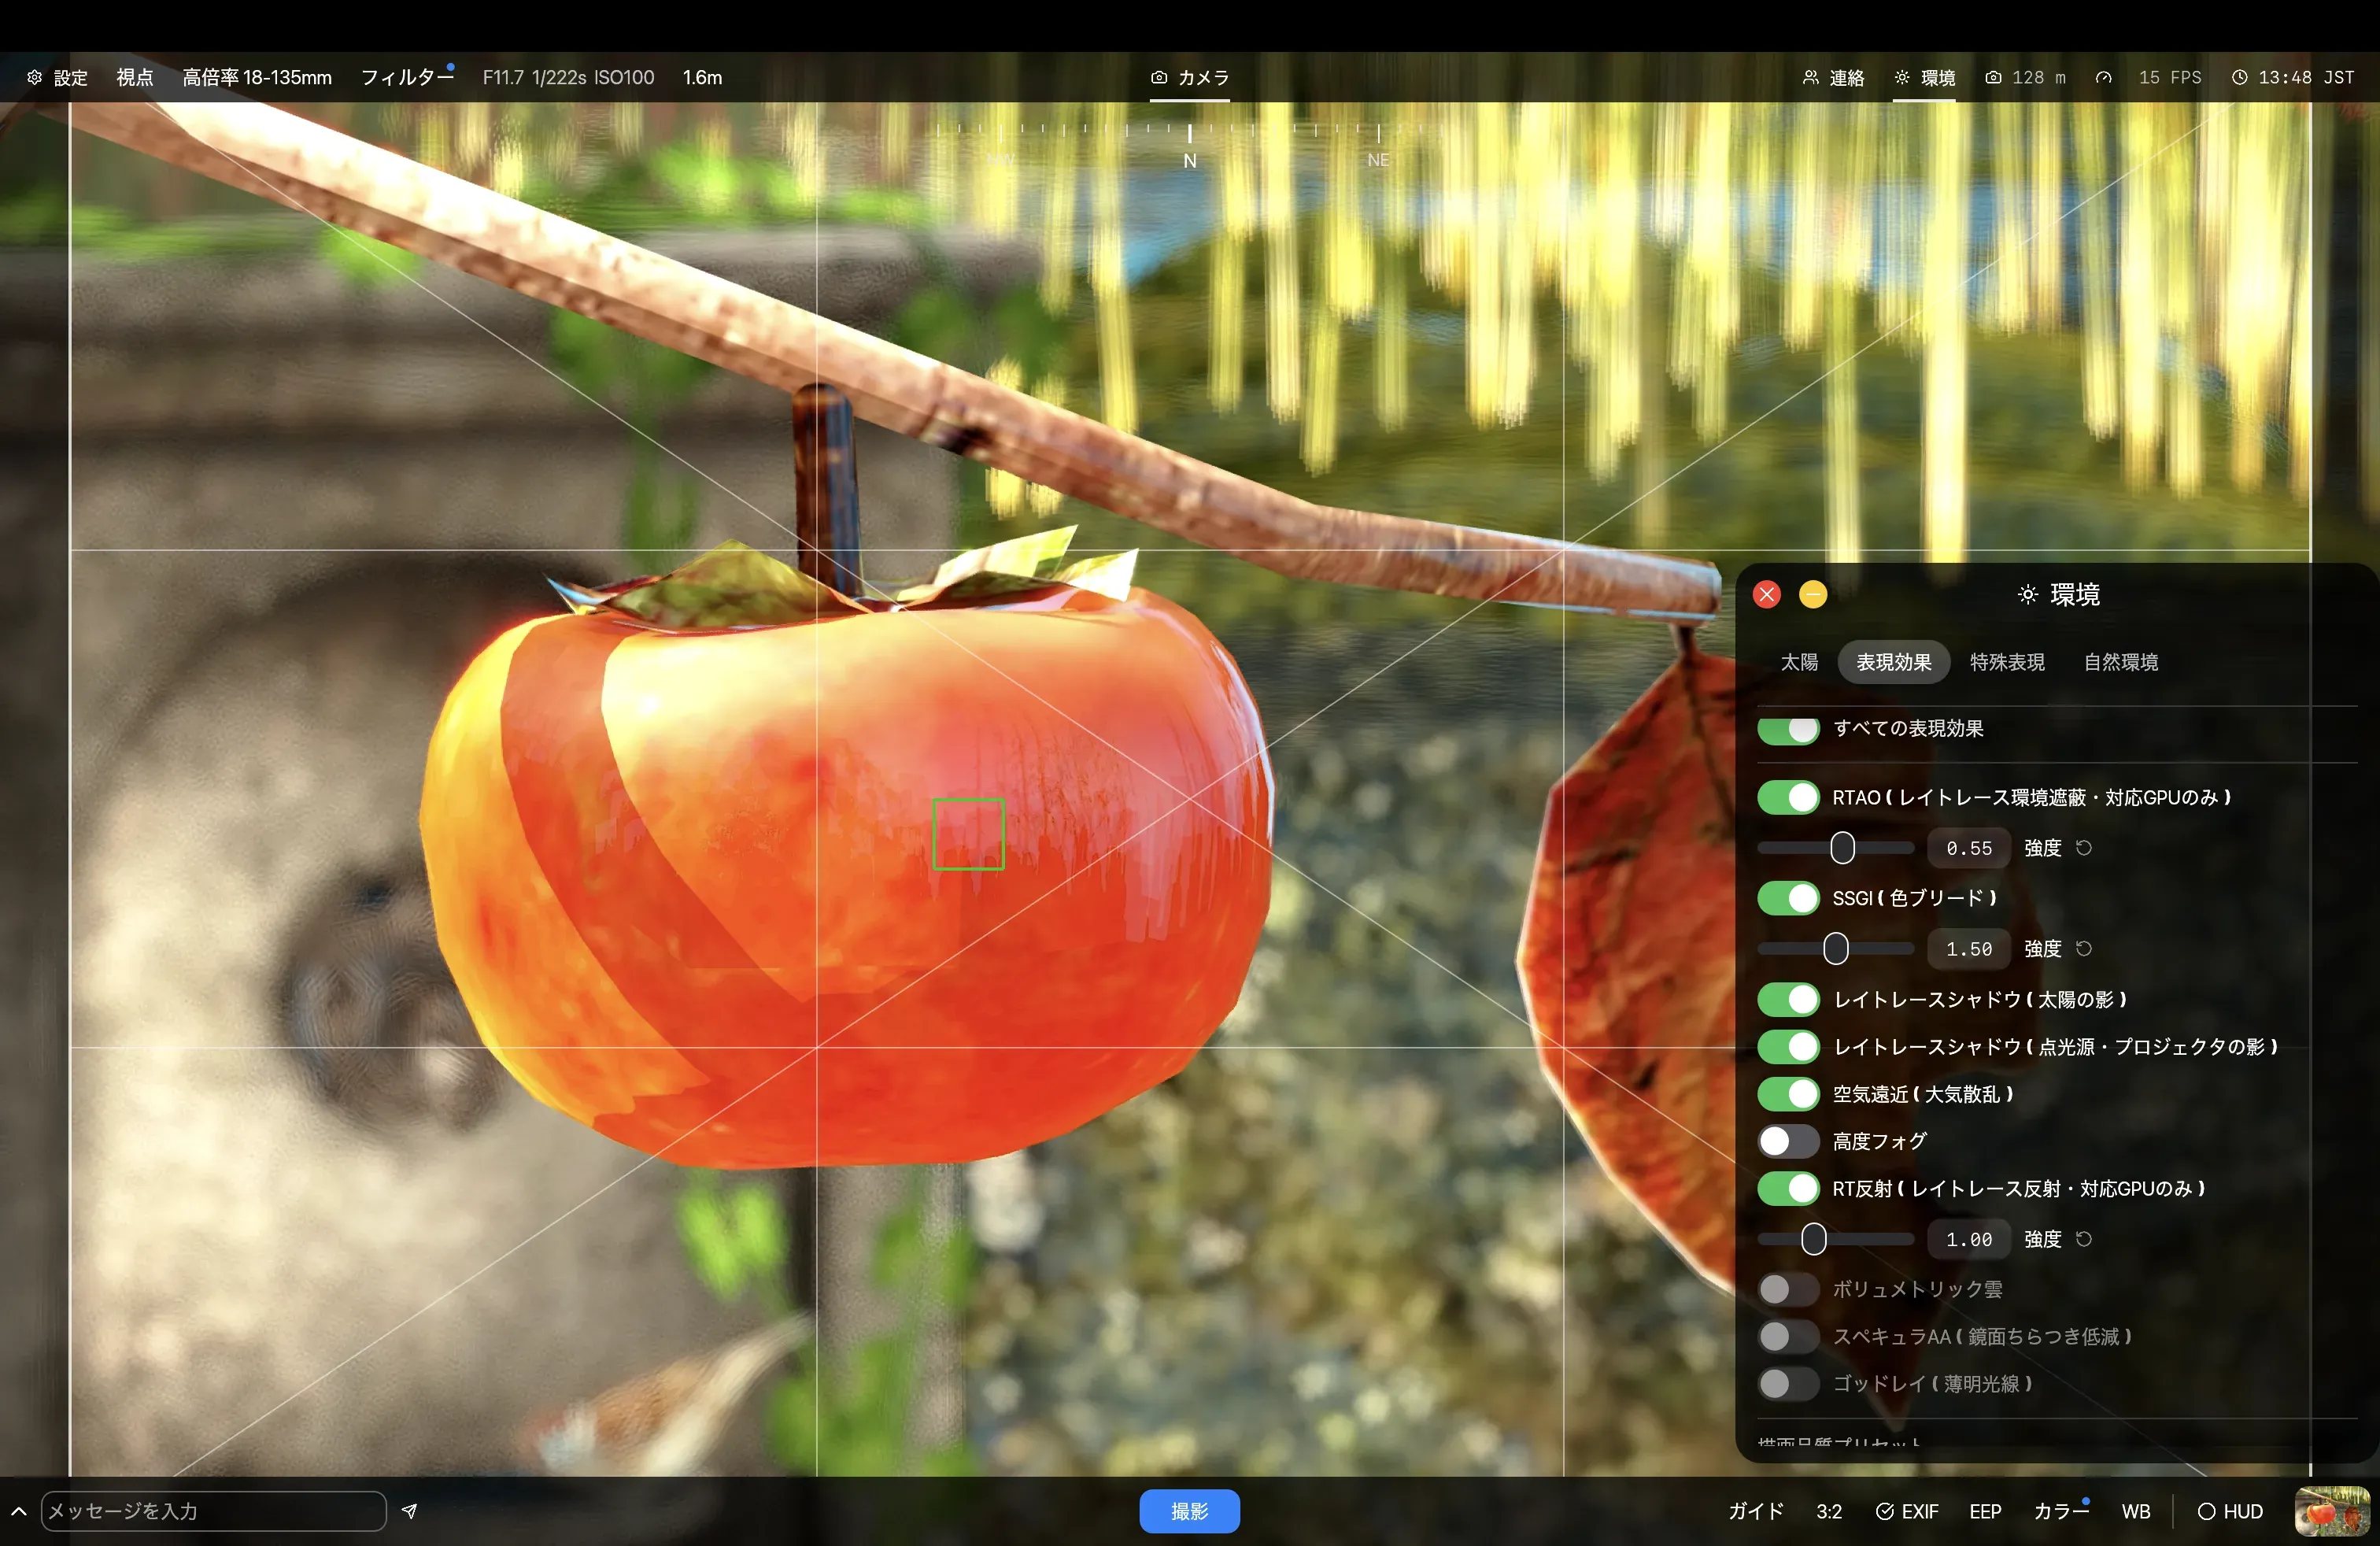The width and height of the screenshot is (2380, 1546).
Task: Open the ガイド options
Action: pyautogui.click(x=1756, y=1511)
